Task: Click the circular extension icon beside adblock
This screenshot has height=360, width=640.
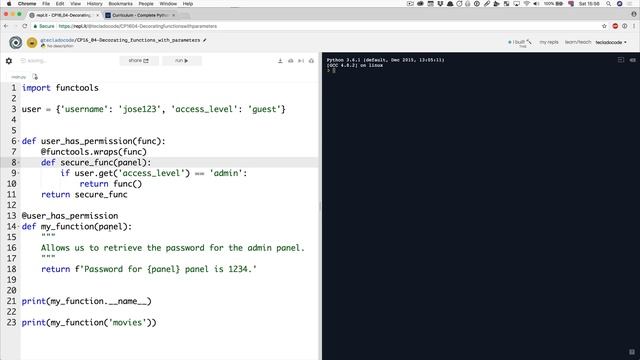Action: pyautogui.click(x=624, y=26)
